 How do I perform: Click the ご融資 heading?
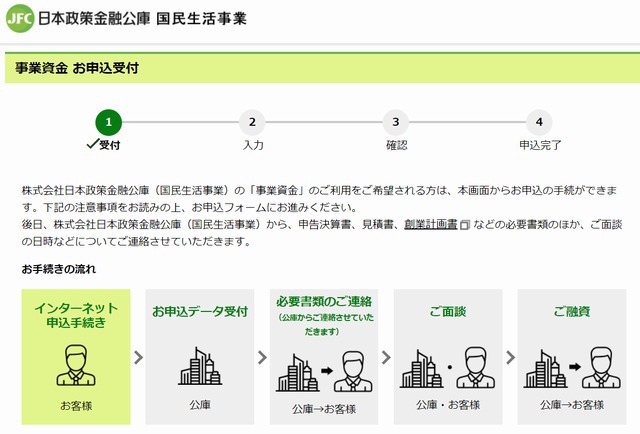[x=572, y=312]
